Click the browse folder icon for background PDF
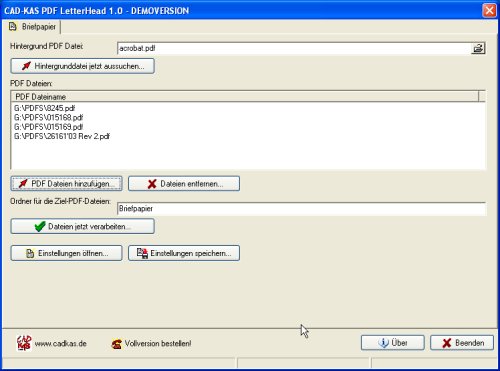 [478, 48]
